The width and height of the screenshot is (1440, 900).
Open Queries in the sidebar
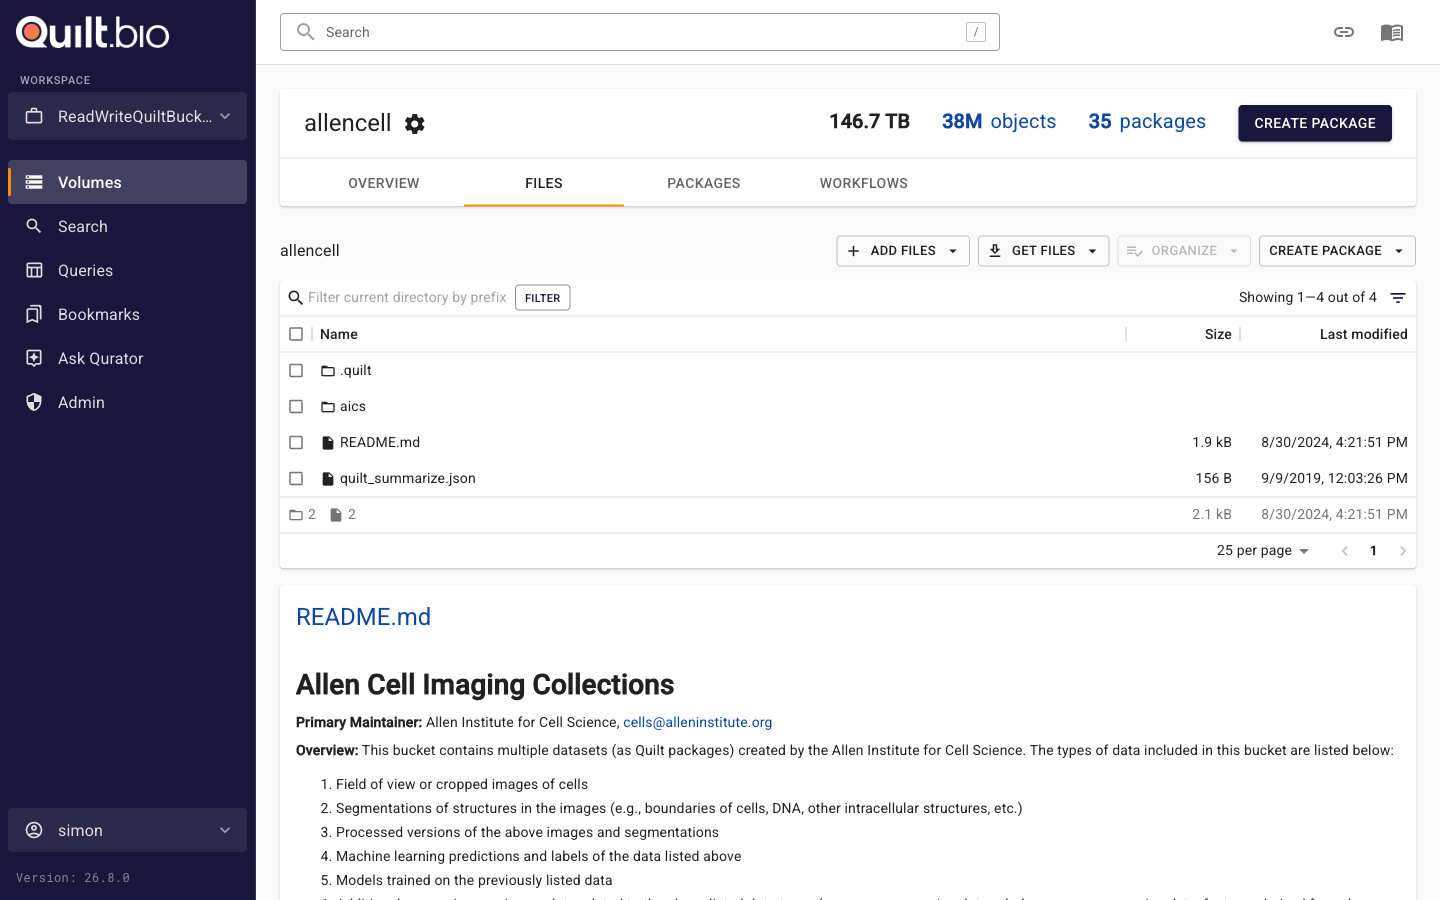(128, 270)
